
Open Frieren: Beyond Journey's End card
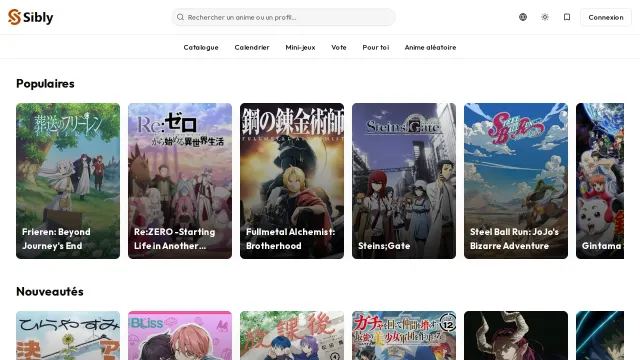68,181
